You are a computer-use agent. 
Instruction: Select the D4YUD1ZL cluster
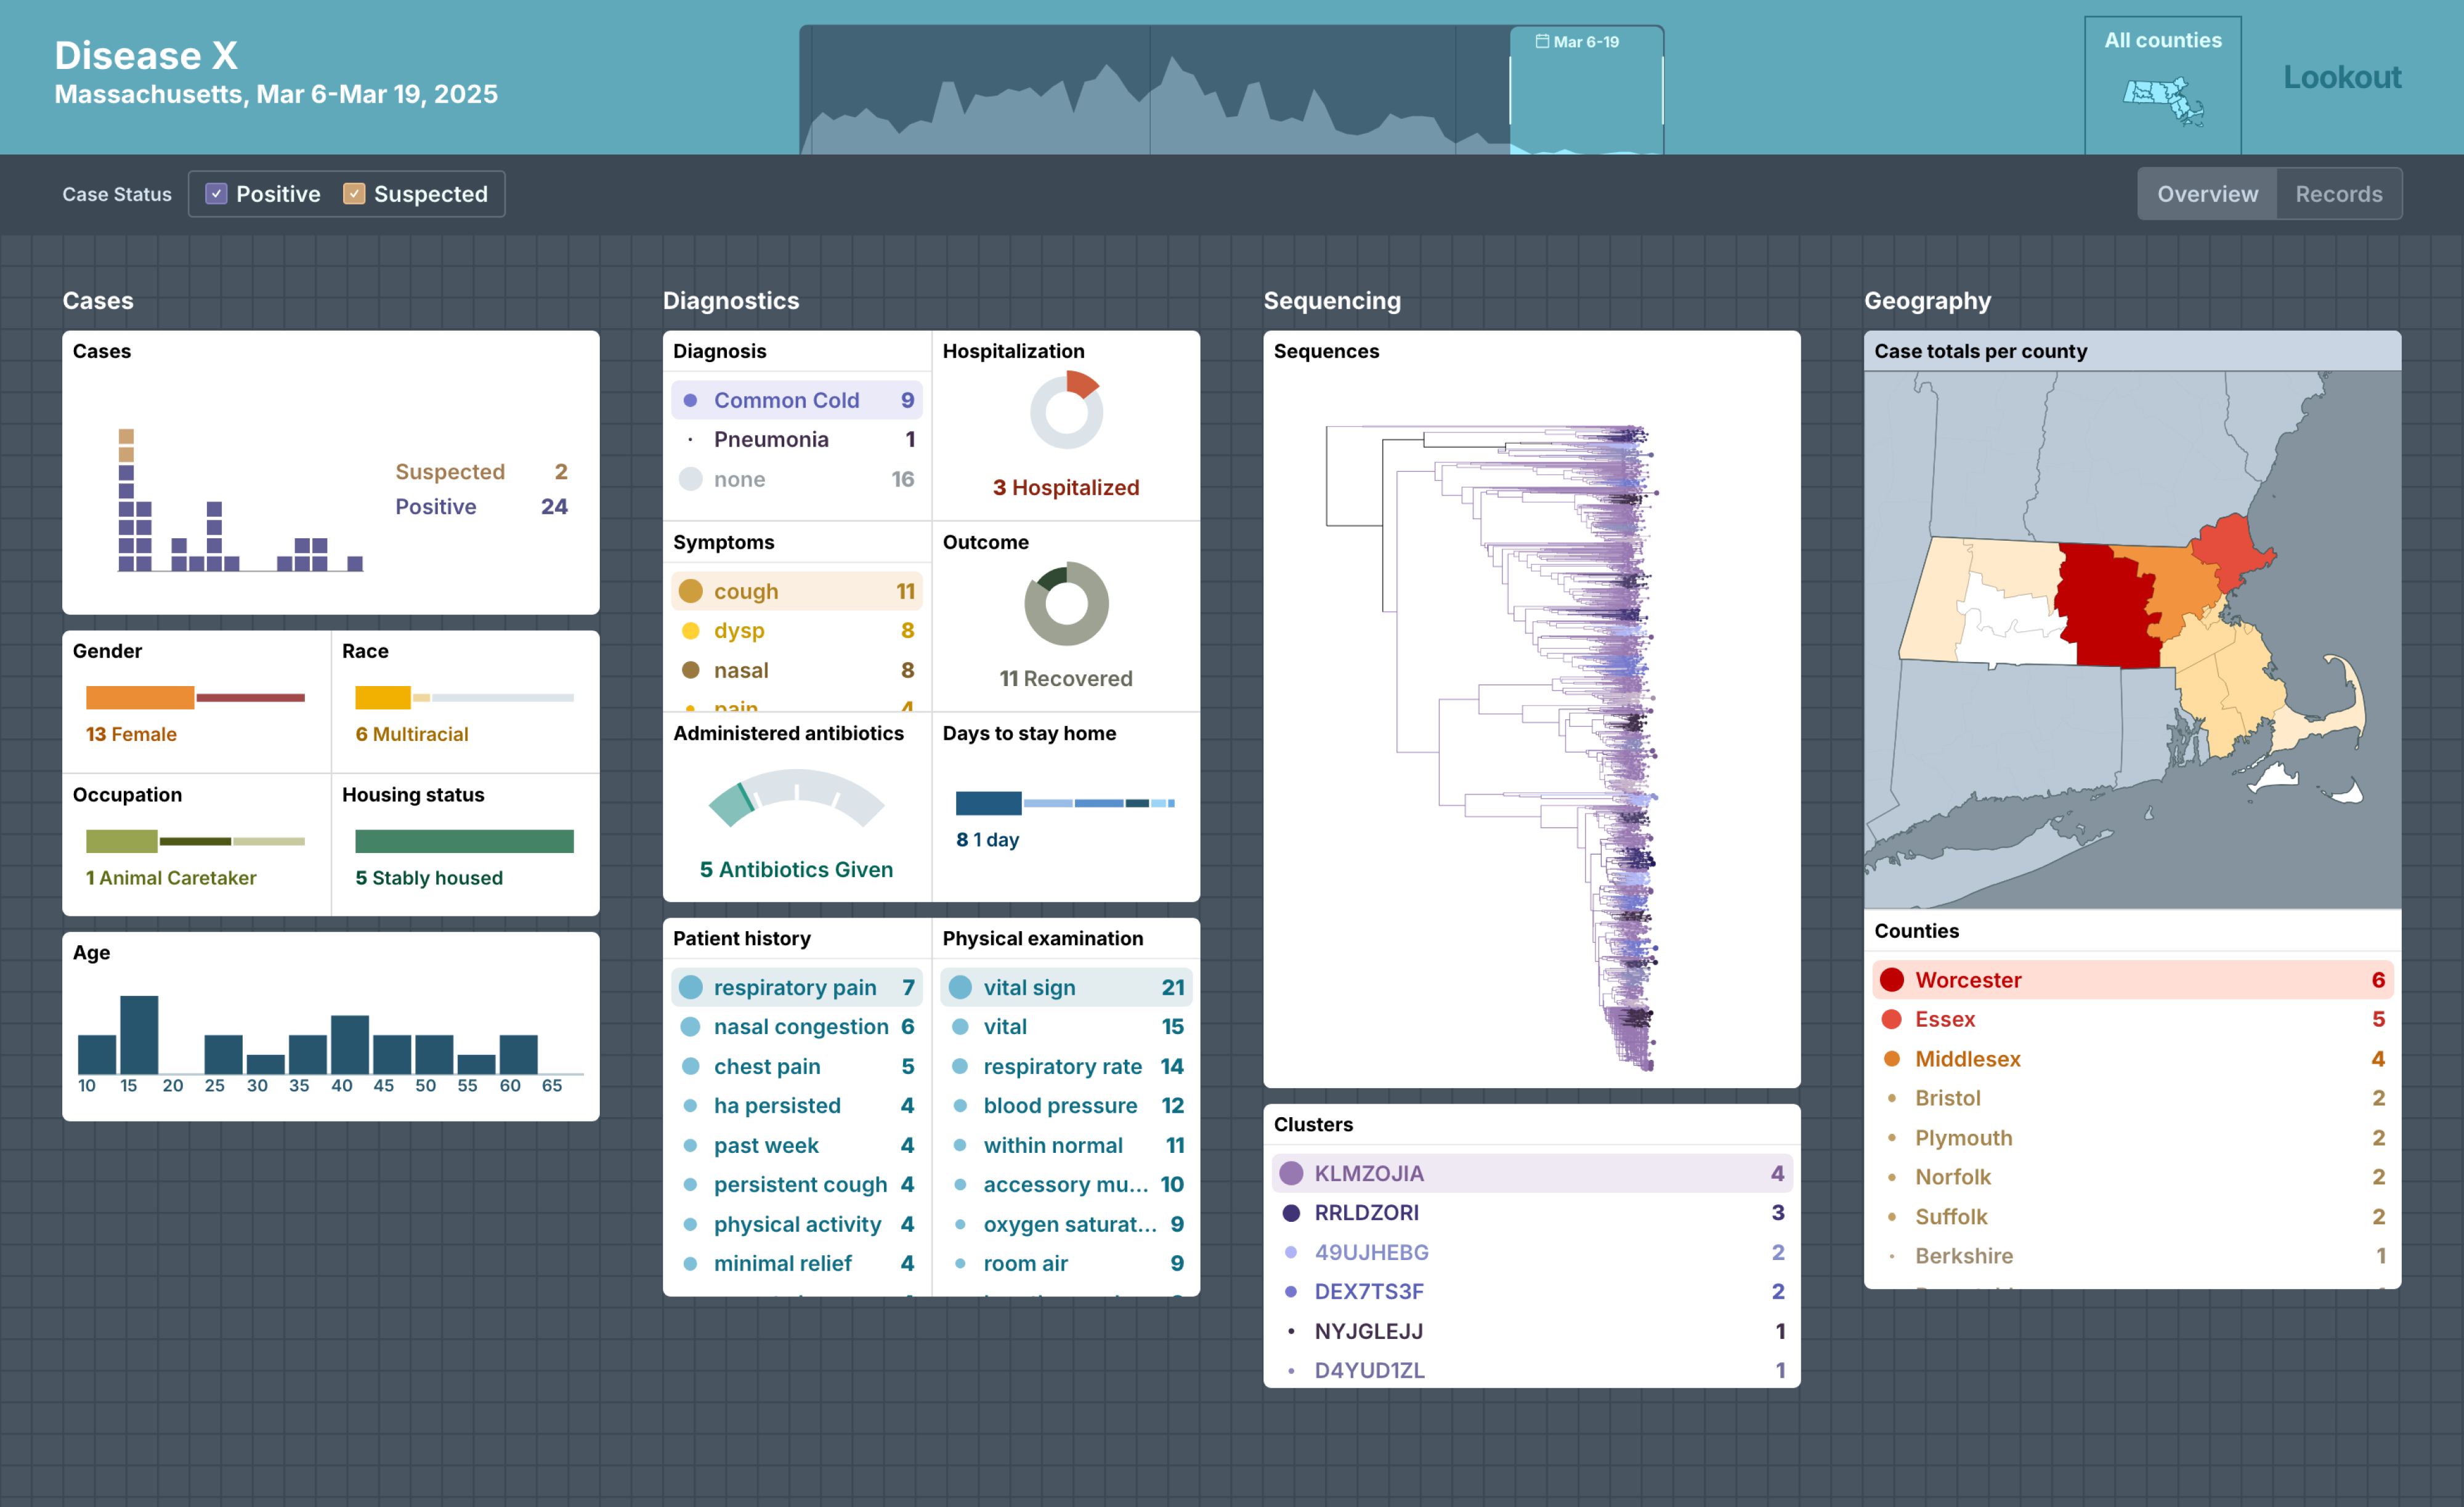pyautogui.click(x=1532, y=1370)
